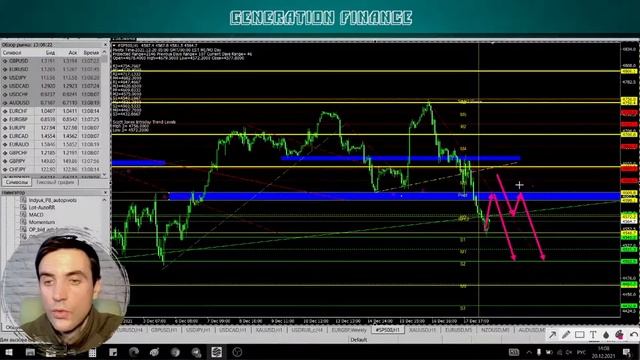The width and height of the screenshot is (640, 360).
Task: Select GBPUSD row in Market Watch
Action: click(51, 61)
